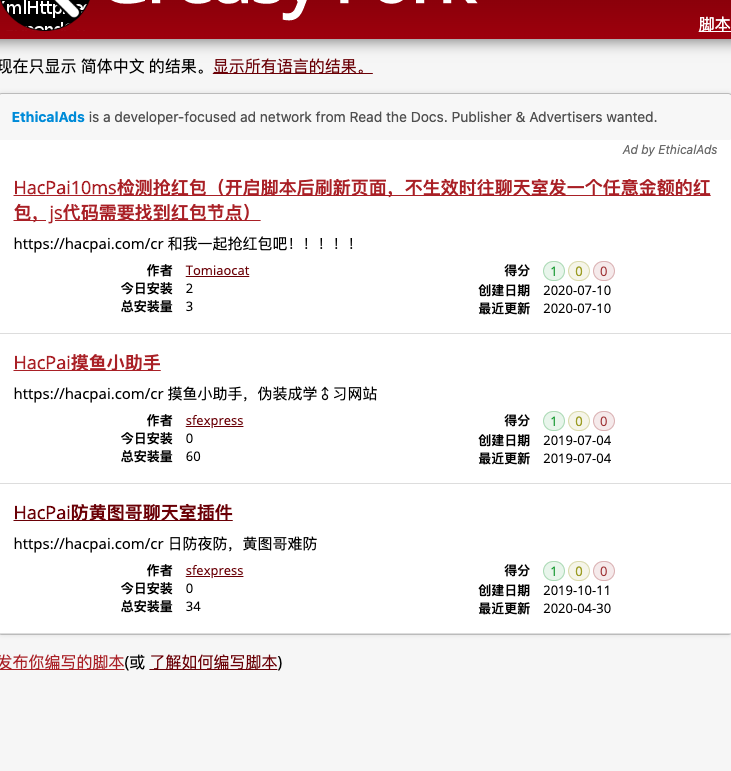Viewport: 731px width, 771px height.
Task: Click the red bad-rating badge for HacPai10ms script
Action: click(604, 271)
